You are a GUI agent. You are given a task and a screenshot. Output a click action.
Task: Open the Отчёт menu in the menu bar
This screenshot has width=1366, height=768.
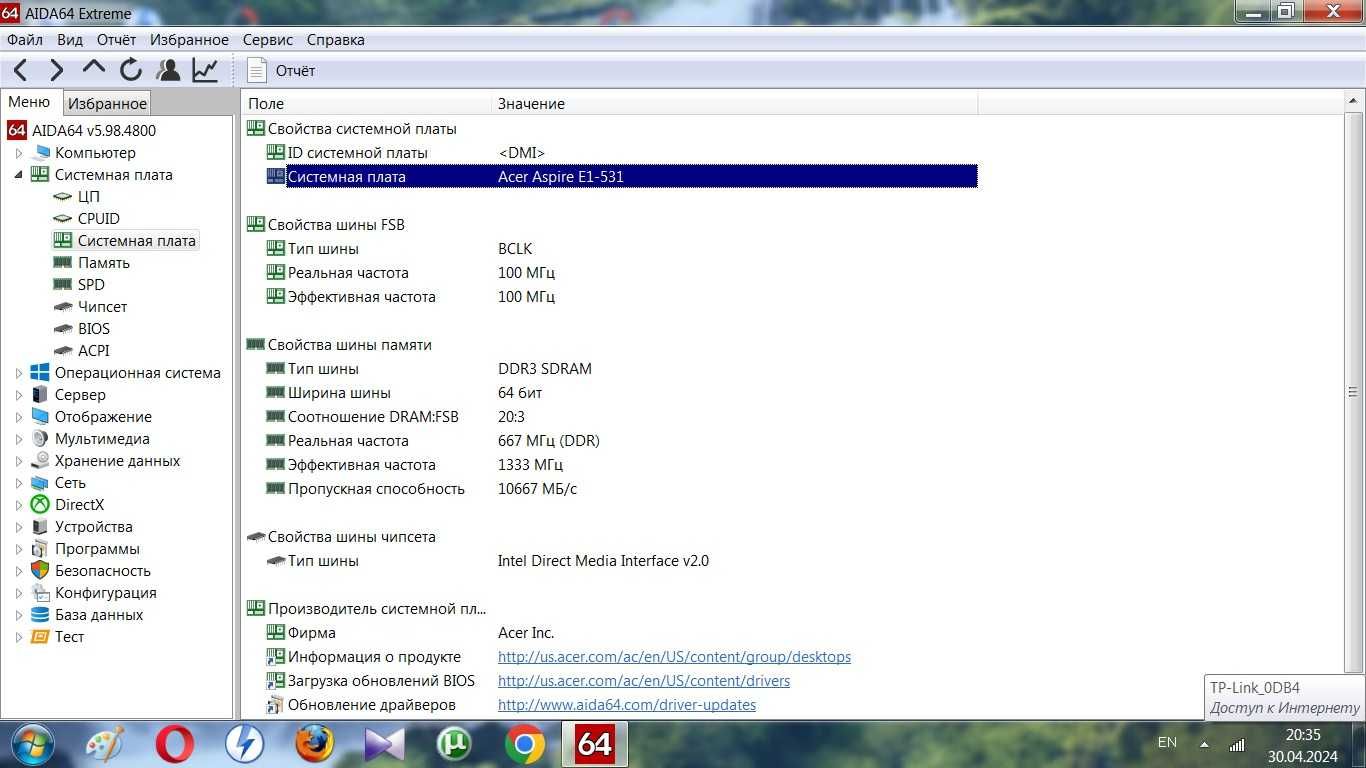[116, 40]
